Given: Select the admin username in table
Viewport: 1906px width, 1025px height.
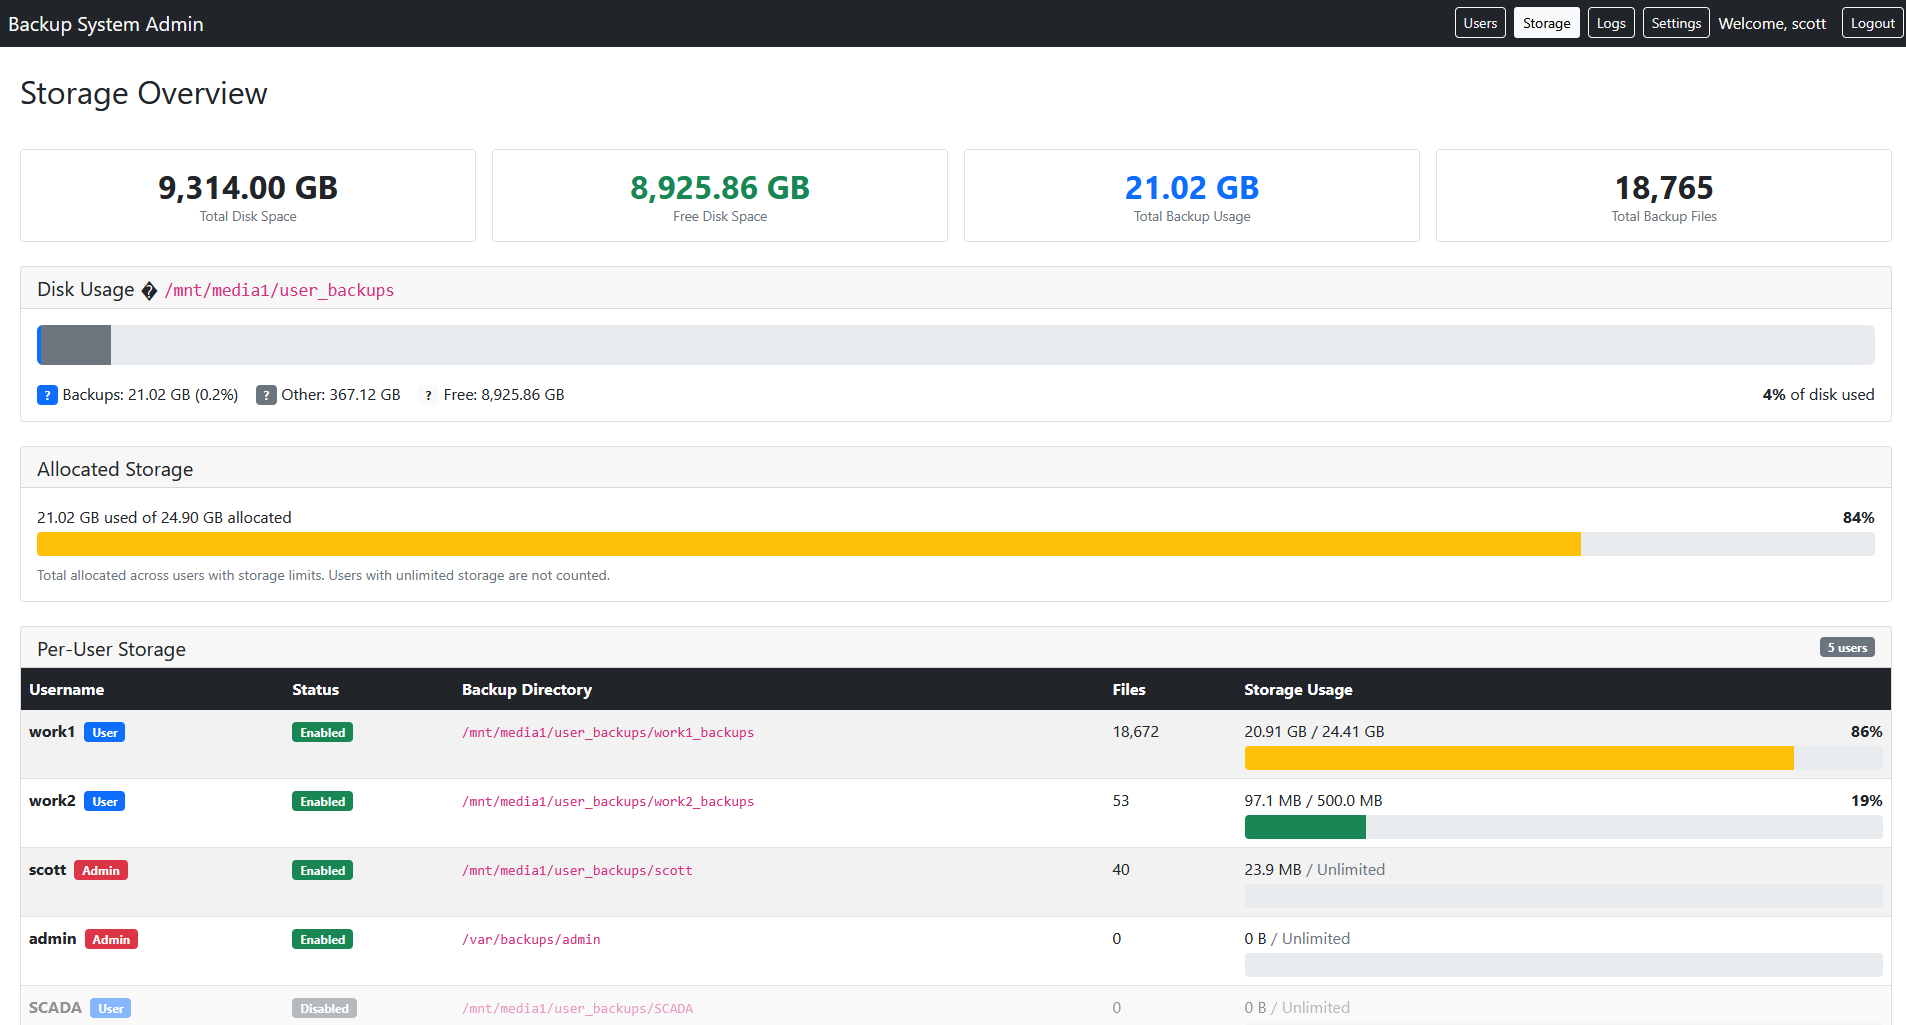Looking at the screenshot, I should coord(52,939).
